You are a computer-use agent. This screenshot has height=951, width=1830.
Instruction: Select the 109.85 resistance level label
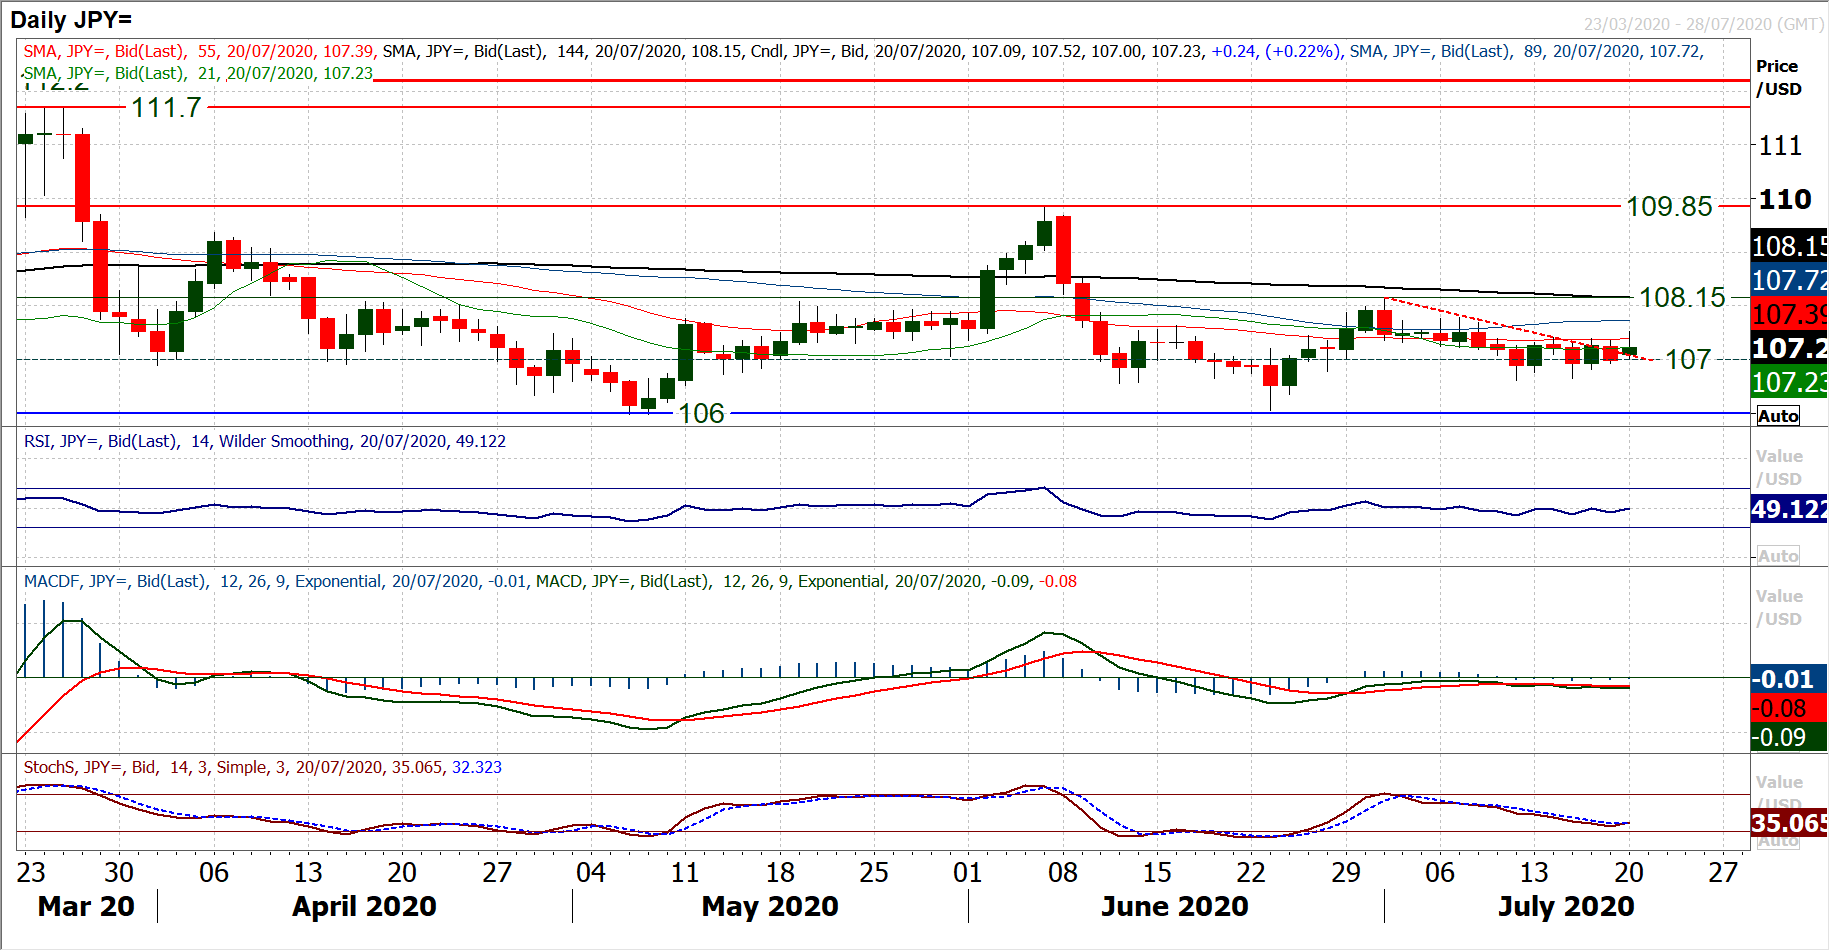click(1669, 206)
